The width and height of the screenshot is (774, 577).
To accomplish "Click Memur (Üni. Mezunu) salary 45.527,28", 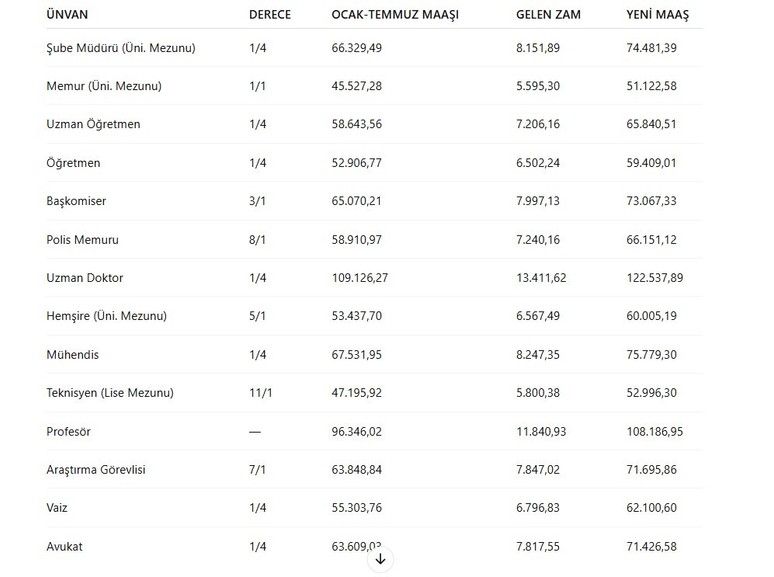I will pos(356,86).
